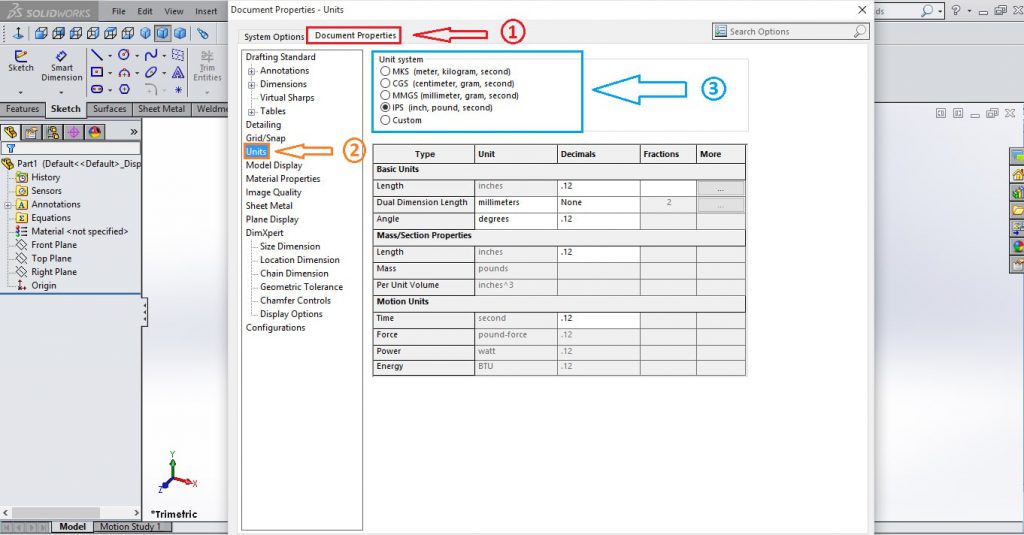Click the Plane sketch tool icon
The image size is (1024, 535).
tap(178, 55)
